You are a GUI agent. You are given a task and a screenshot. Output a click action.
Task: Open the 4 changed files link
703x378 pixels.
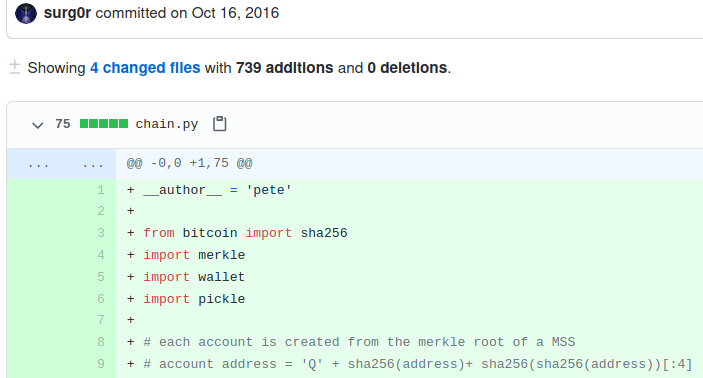point(145,68)
